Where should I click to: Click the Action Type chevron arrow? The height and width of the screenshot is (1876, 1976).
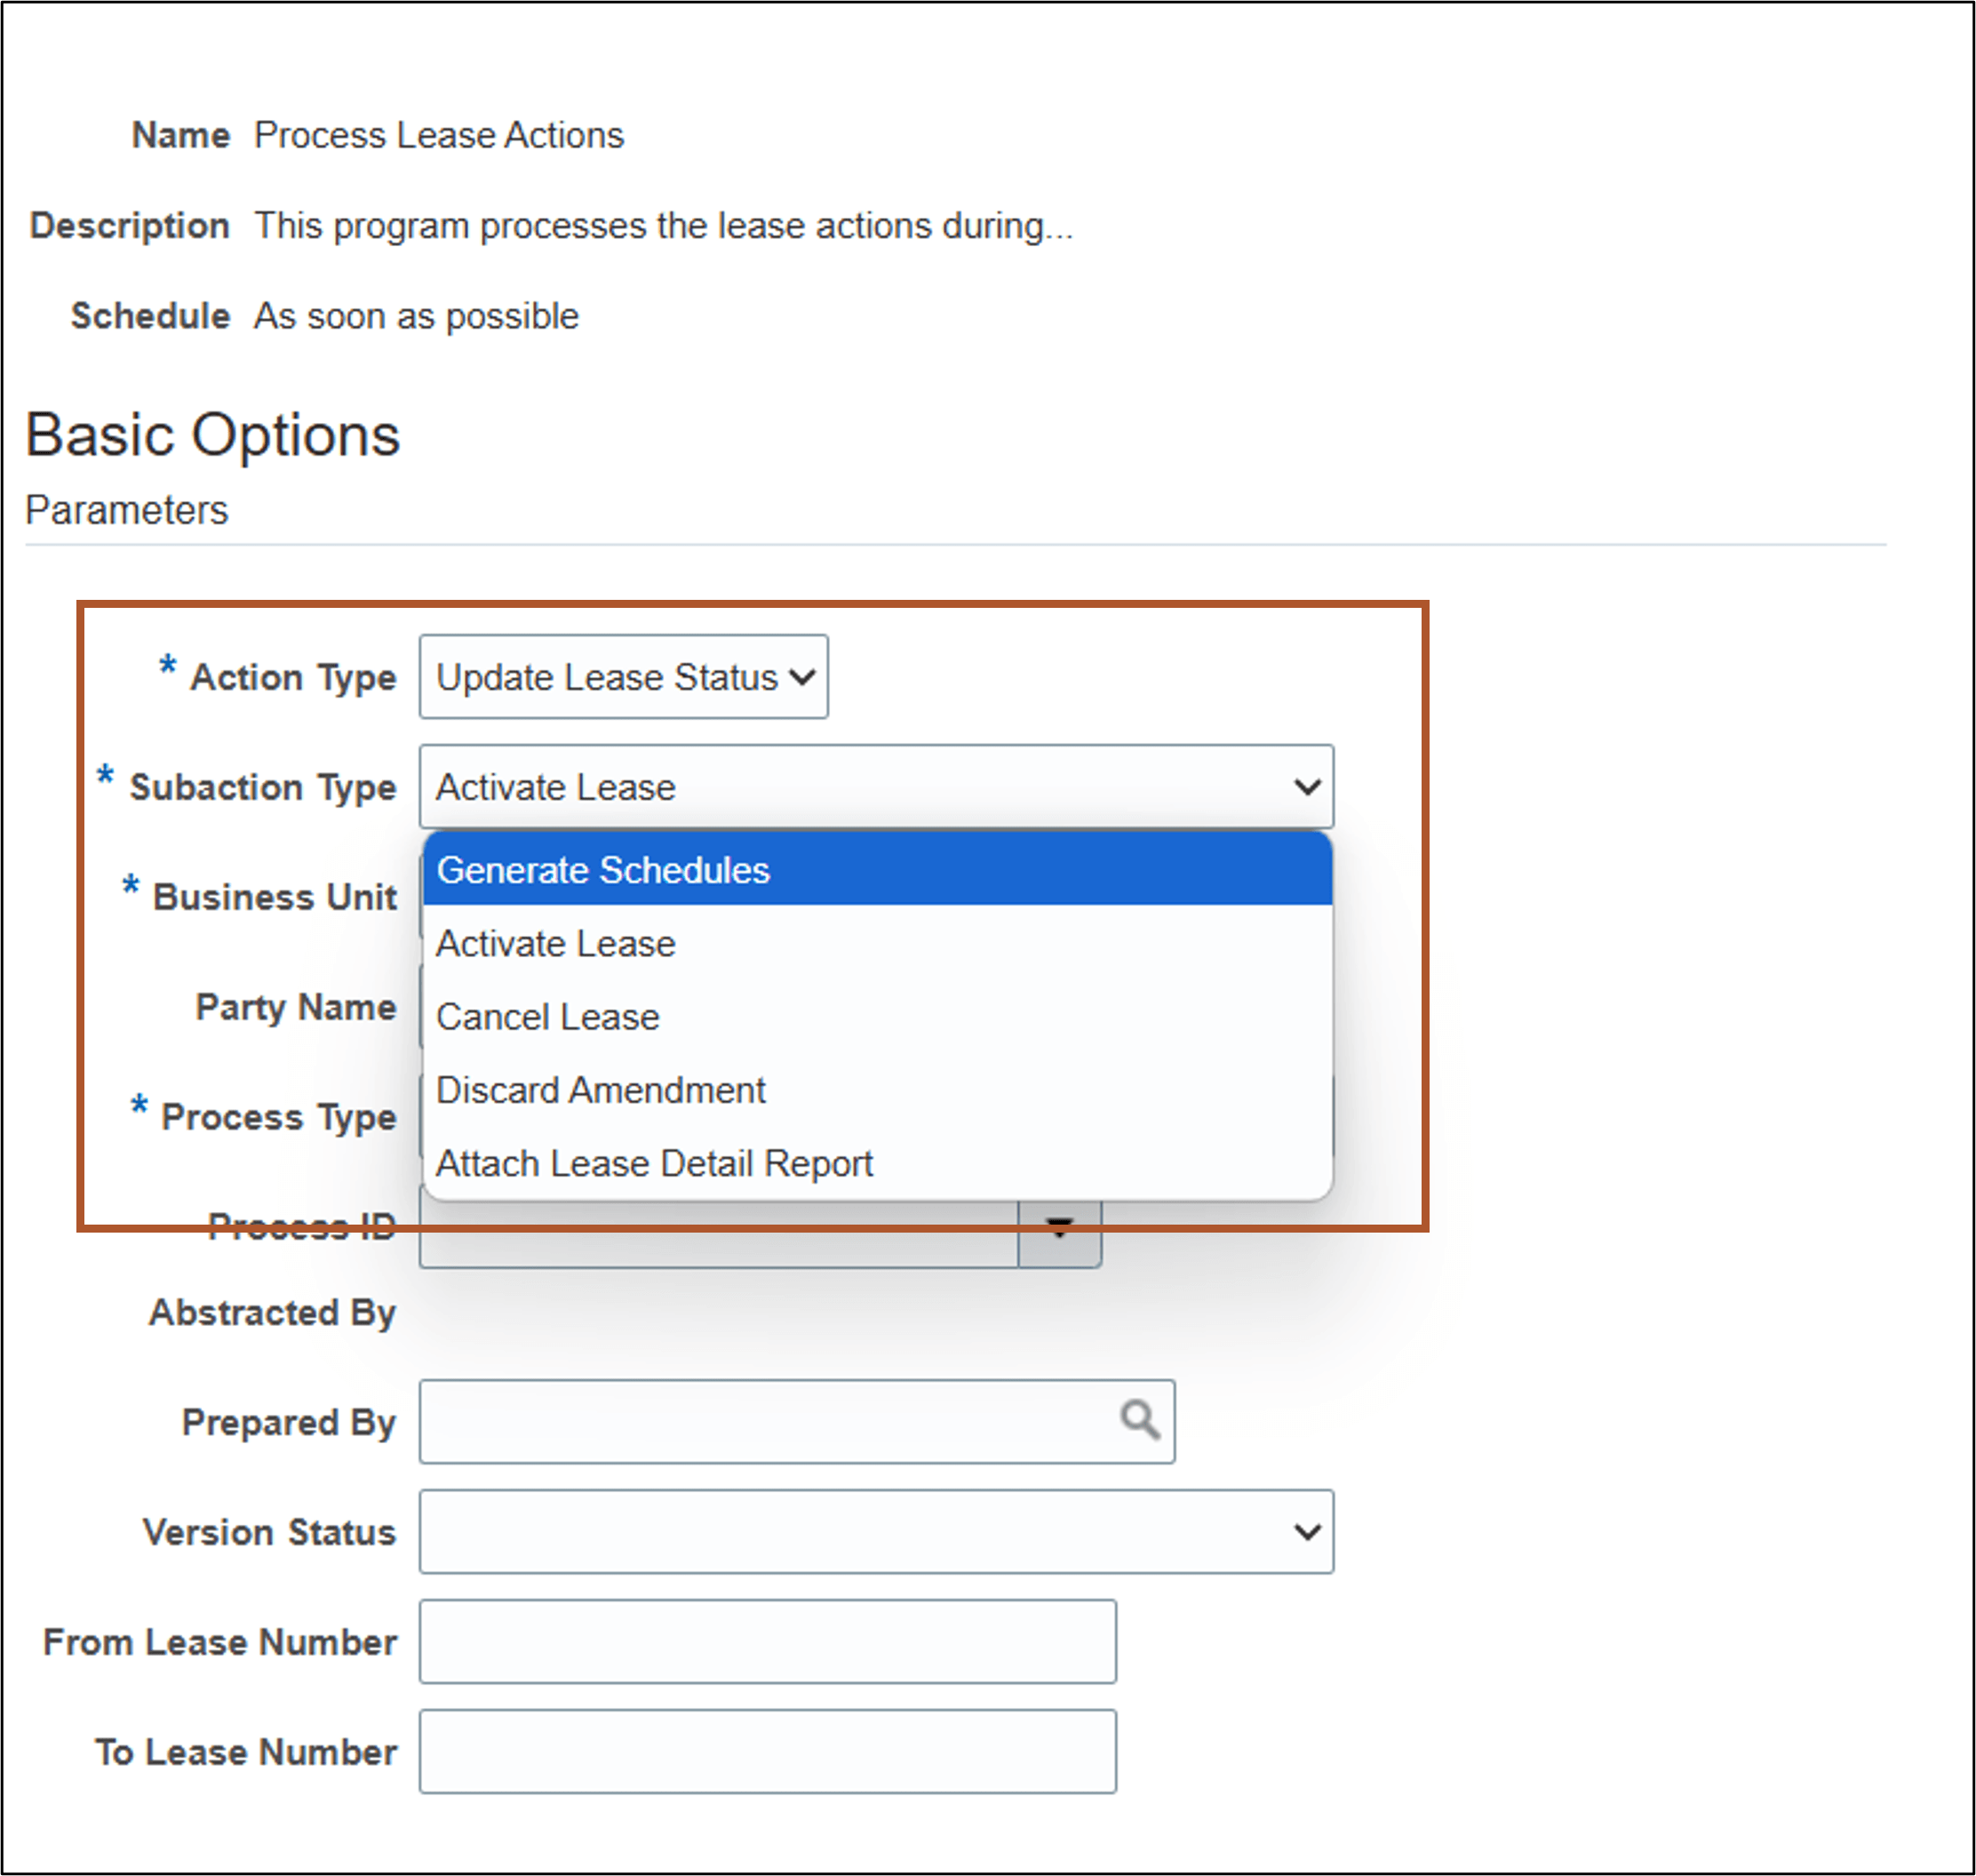click(802, 677)
